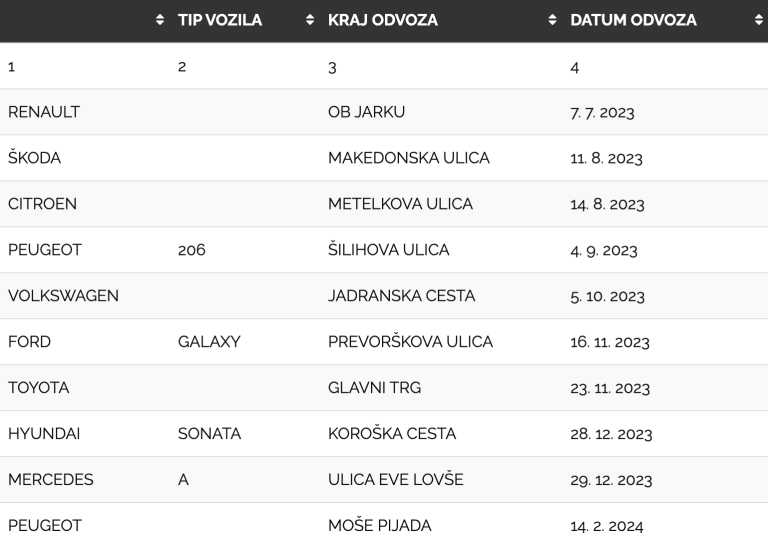The width and height of the screenshot is (768, 553).
Task: Click the sort arrows next to TIP VOZILA
Action: click(x=310, y=20)
